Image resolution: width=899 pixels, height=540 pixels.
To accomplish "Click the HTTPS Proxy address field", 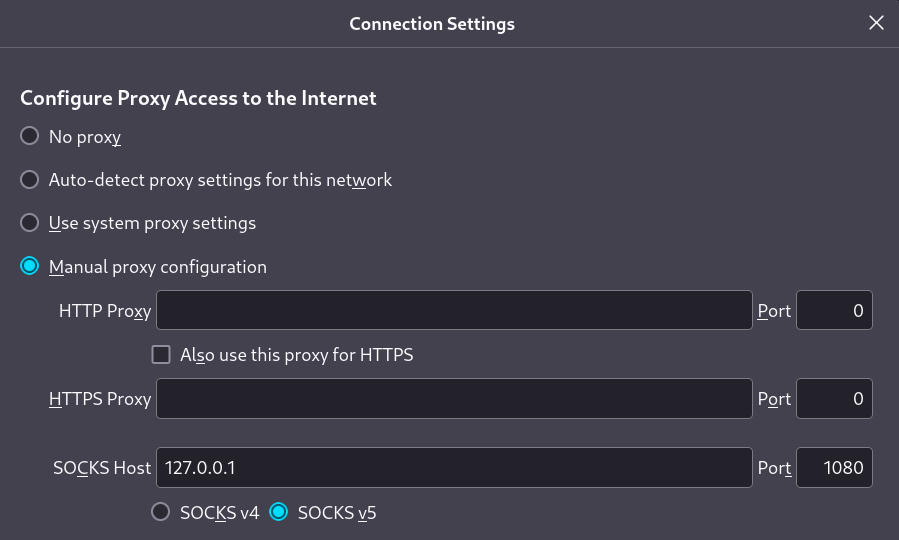I will 454,398.
